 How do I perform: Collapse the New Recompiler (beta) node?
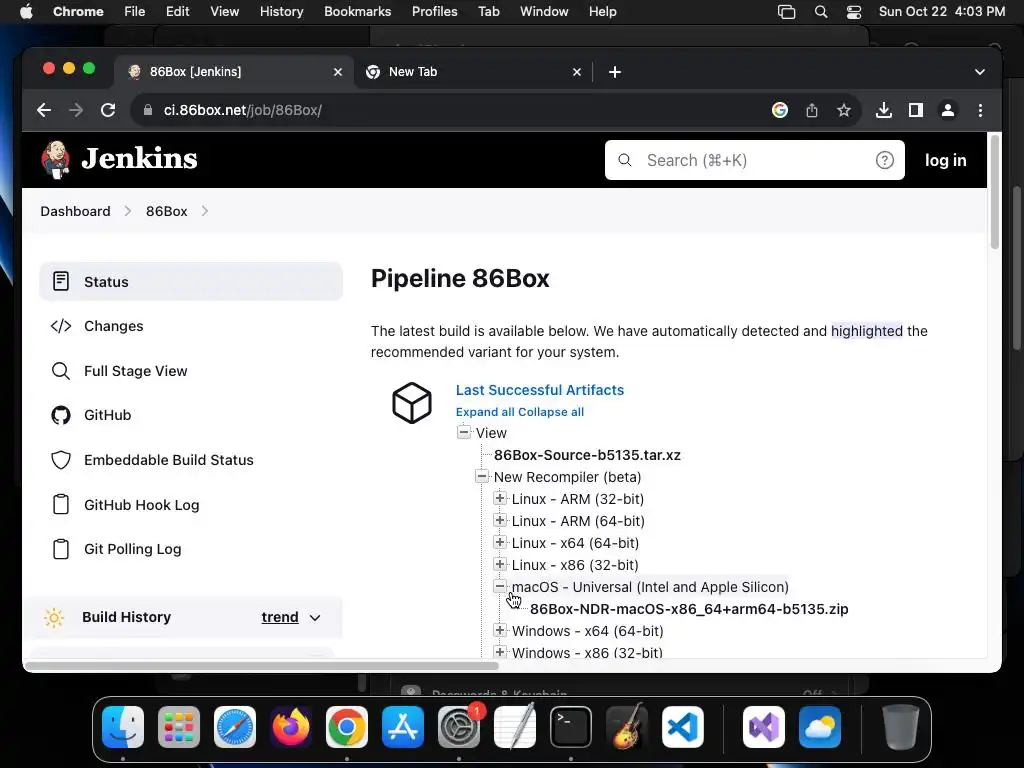[482, 477]
